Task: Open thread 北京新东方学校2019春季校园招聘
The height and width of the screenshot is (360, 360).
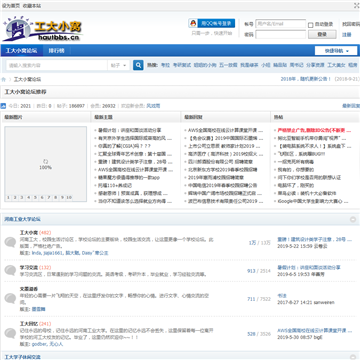Action: point(223,170)
